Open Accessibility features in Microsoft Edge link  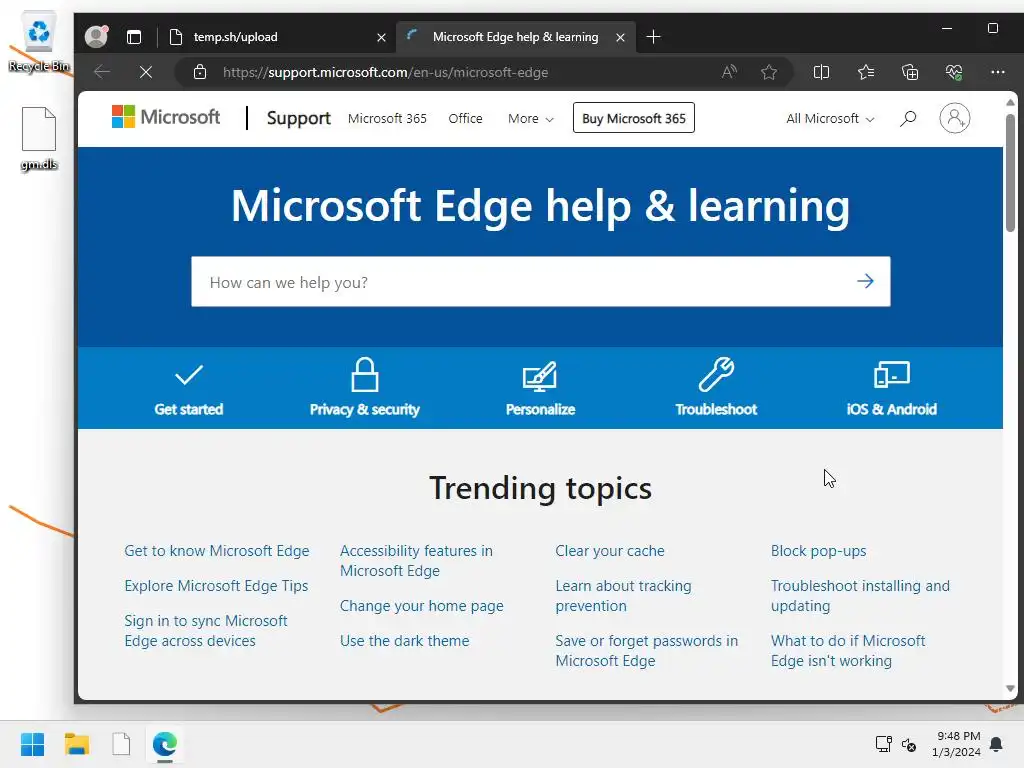tap(416, 560)
